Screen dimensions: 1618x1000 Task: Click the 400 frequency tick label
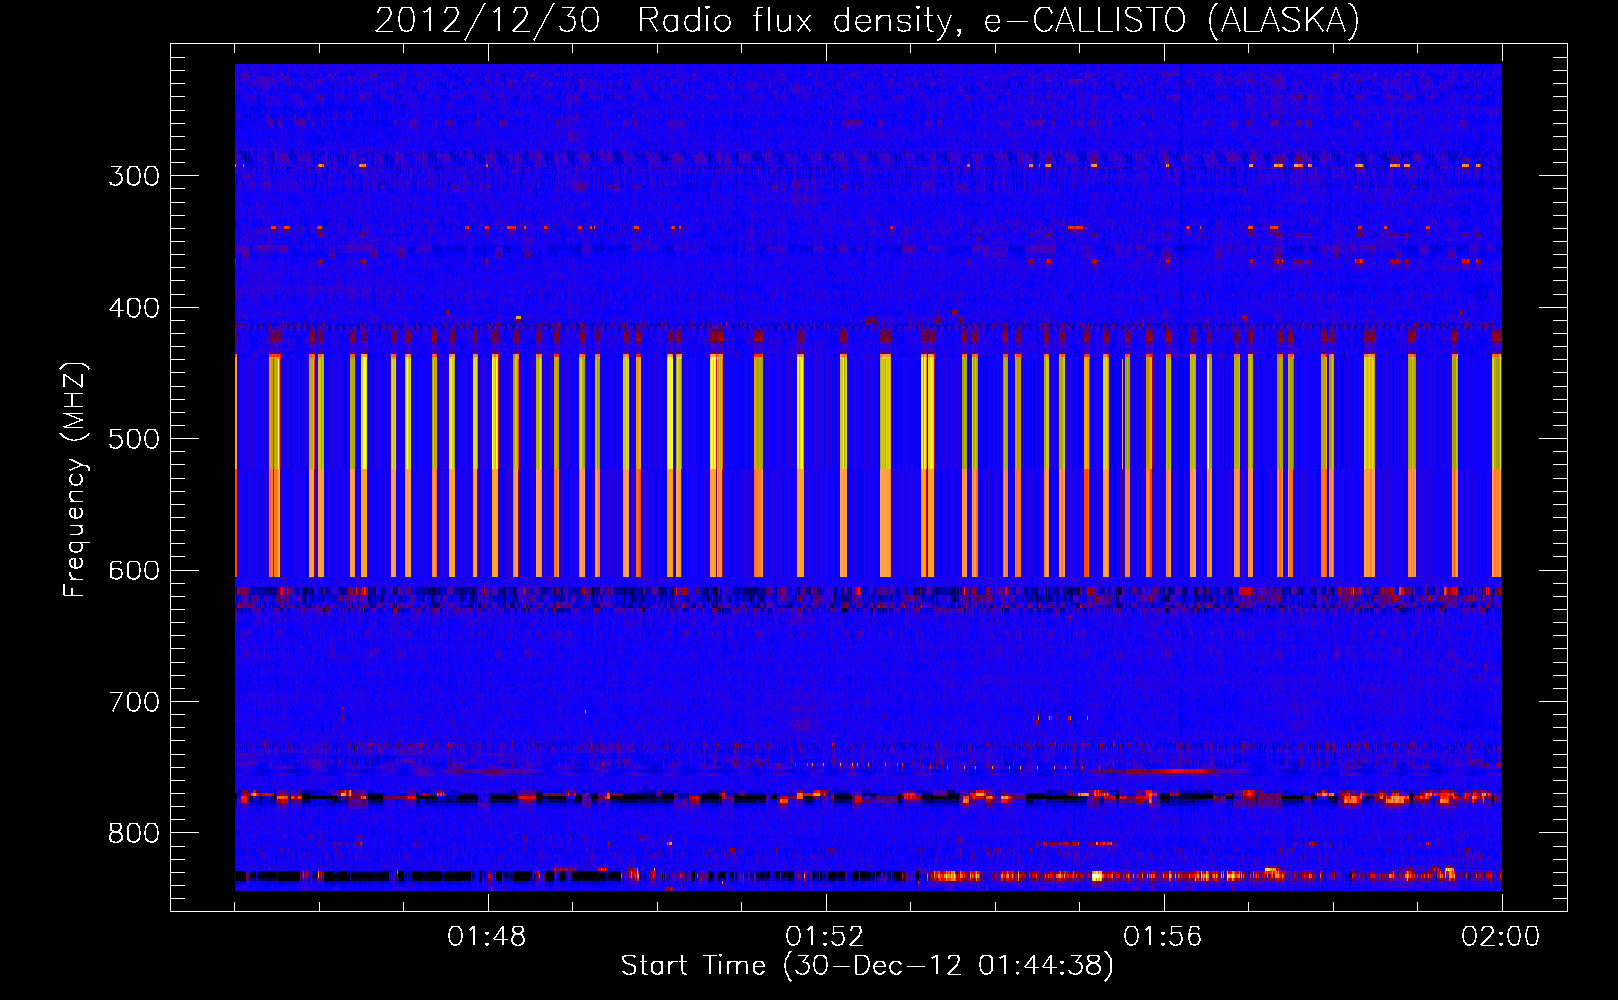tap(134, 308)
